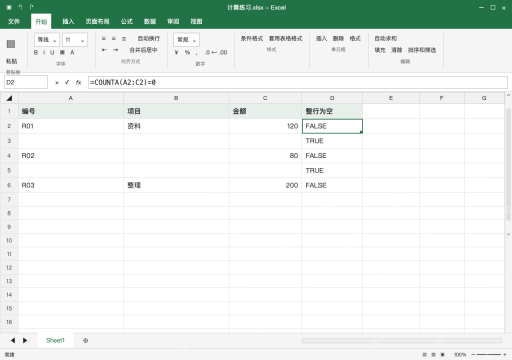The width and height of the screenshot is (512, 360).
Task: Center text with middle alignment icon
Action: coord(114,39)
